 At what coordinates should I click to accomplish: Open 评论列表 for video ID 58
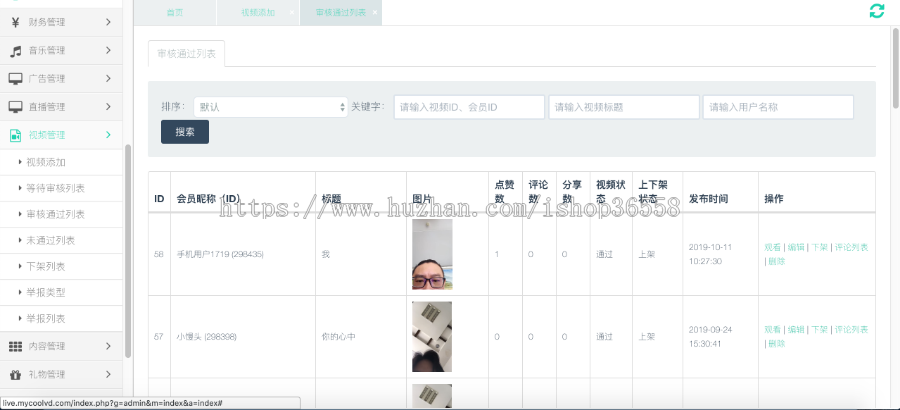(x=851, y=247)
